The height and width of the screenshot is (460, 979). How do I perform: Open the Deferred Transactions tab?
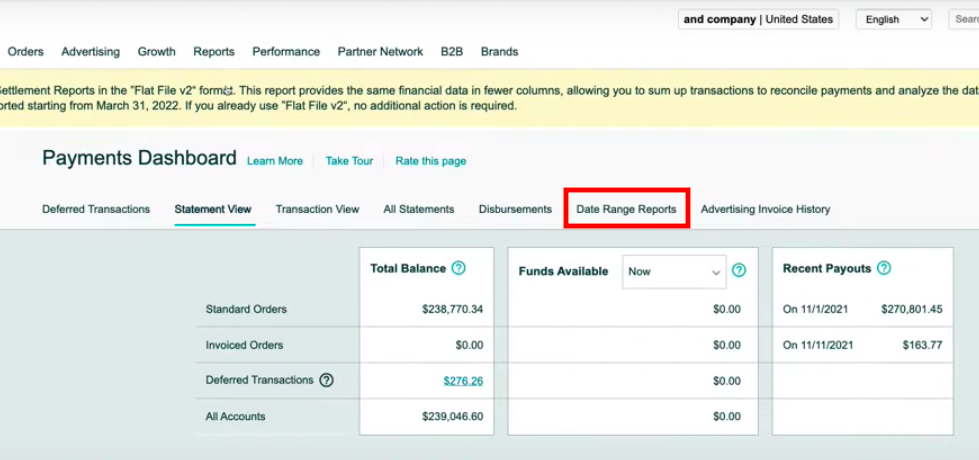[x=96, y=209]
